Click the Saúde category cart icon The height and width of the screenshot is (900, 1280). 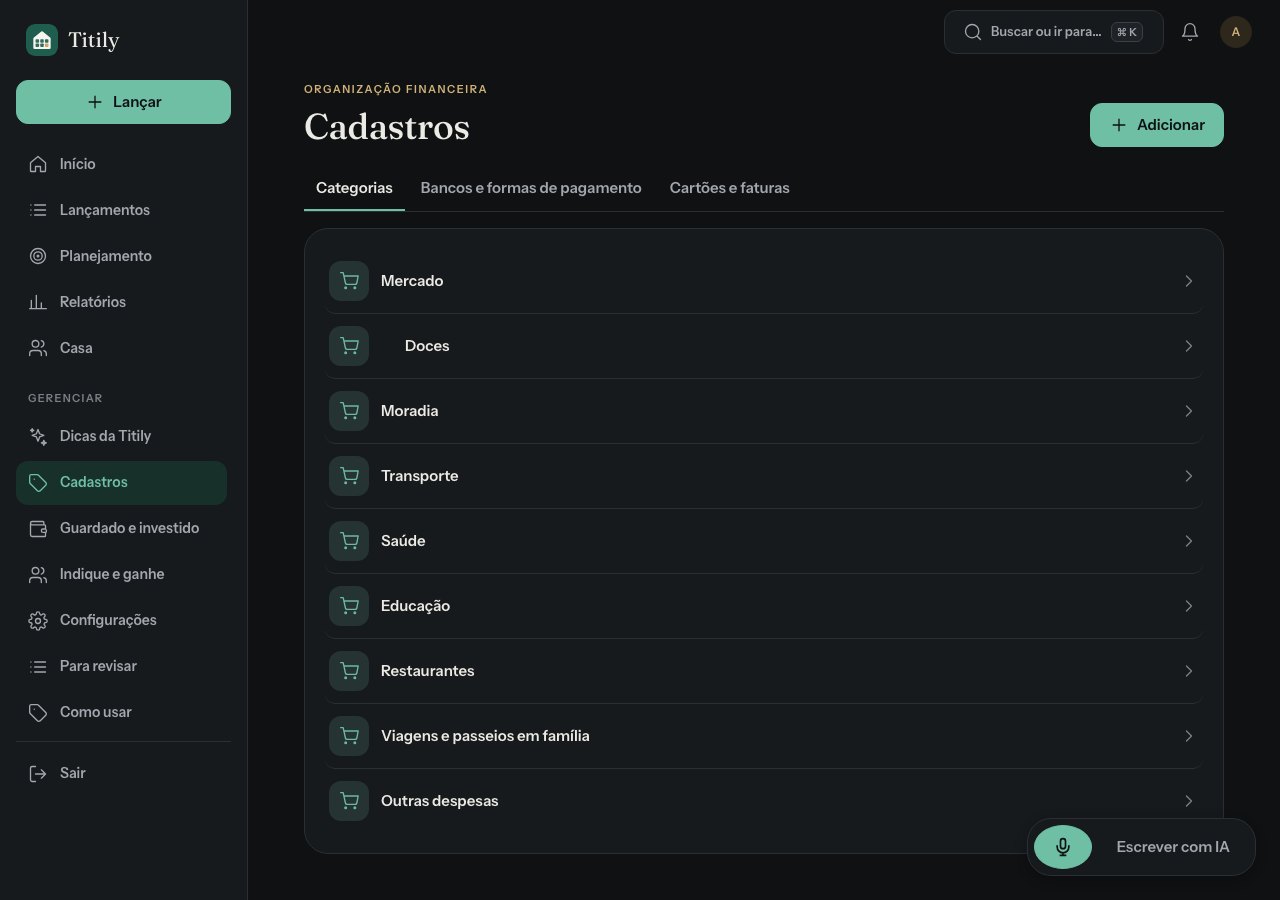click(x=349, y=541)
